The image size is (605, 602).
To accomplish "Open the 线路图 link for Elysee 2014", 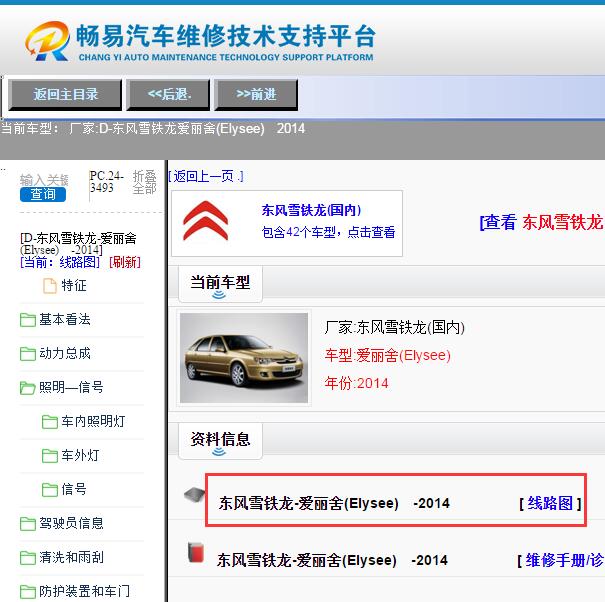I will [x=550, y=503].
